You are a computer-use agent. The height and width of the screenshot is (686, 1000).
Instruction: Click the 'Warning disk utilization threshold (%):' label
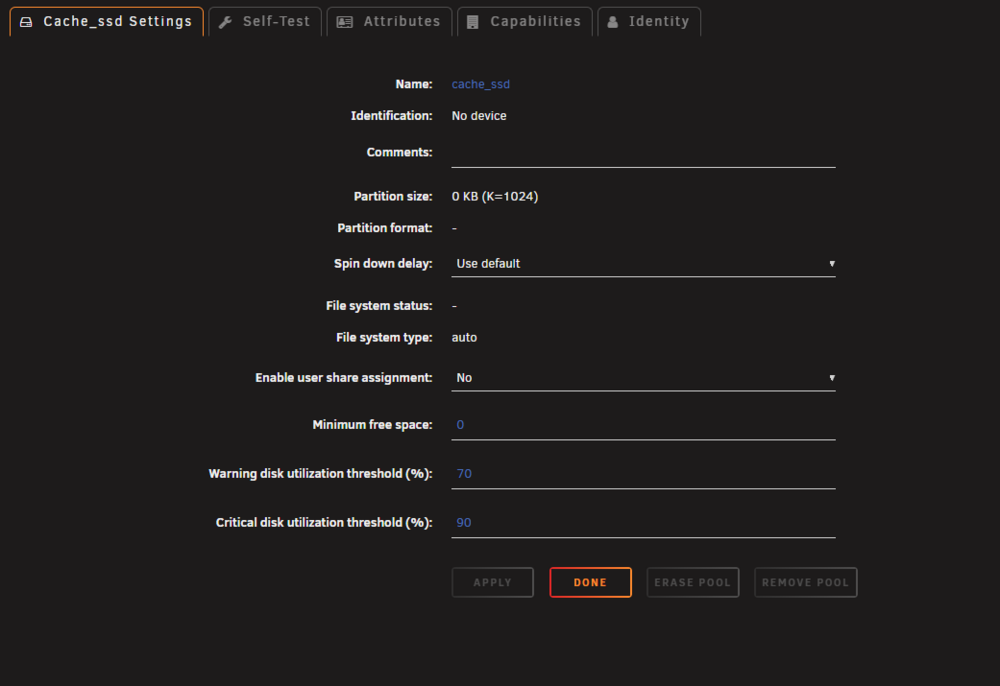click(321, 474)
